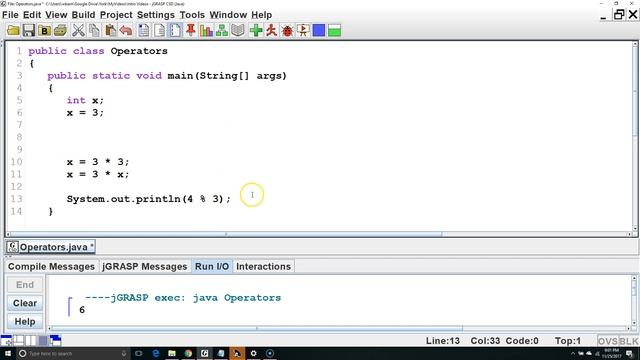Click the Print icon in toolbar

[60, 31]
